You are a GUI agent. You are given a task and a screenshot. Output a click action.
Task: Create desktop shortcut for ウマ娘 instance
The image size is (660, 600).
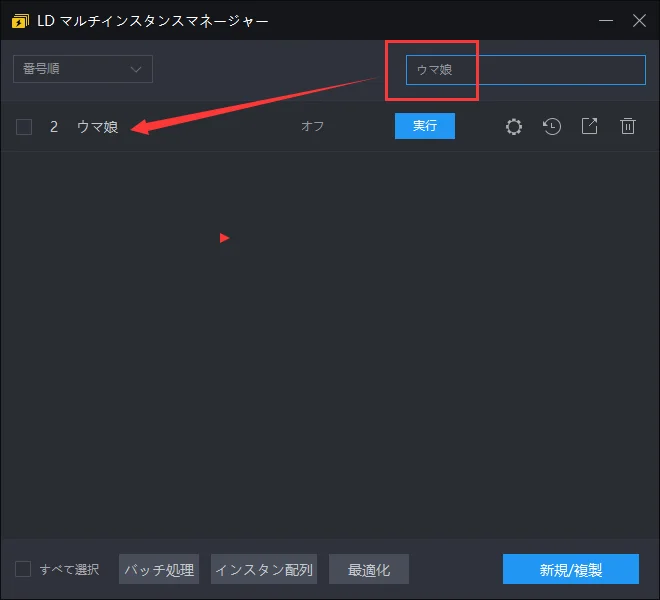coord(589,126)
